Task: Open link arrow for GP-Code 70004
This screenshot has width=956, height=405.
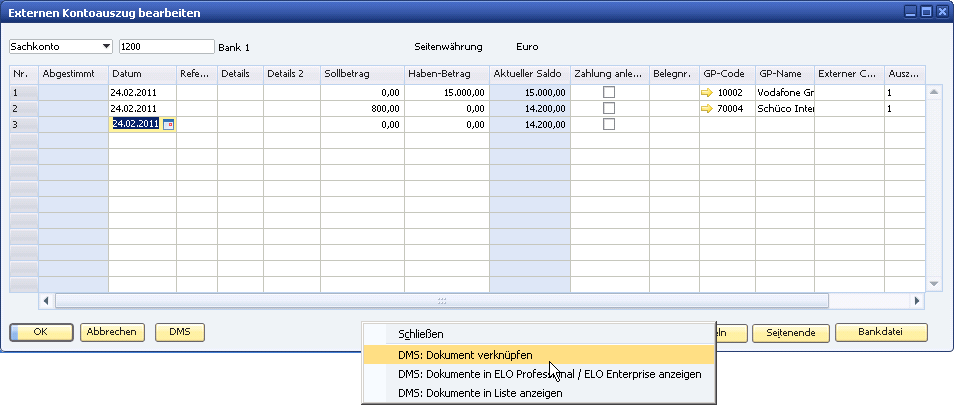Action: click(x=707, y=109)
